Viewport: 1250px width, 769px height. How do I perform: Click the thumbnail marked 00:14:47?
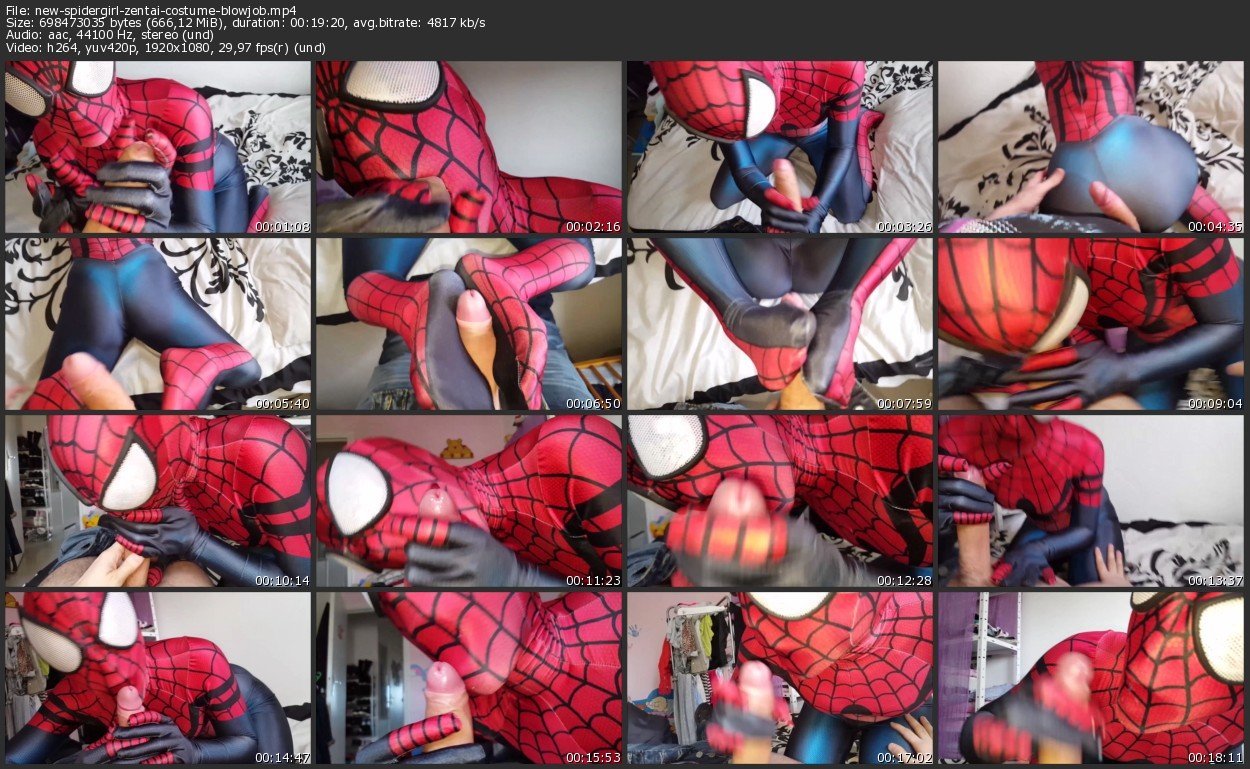click(158, 677)
